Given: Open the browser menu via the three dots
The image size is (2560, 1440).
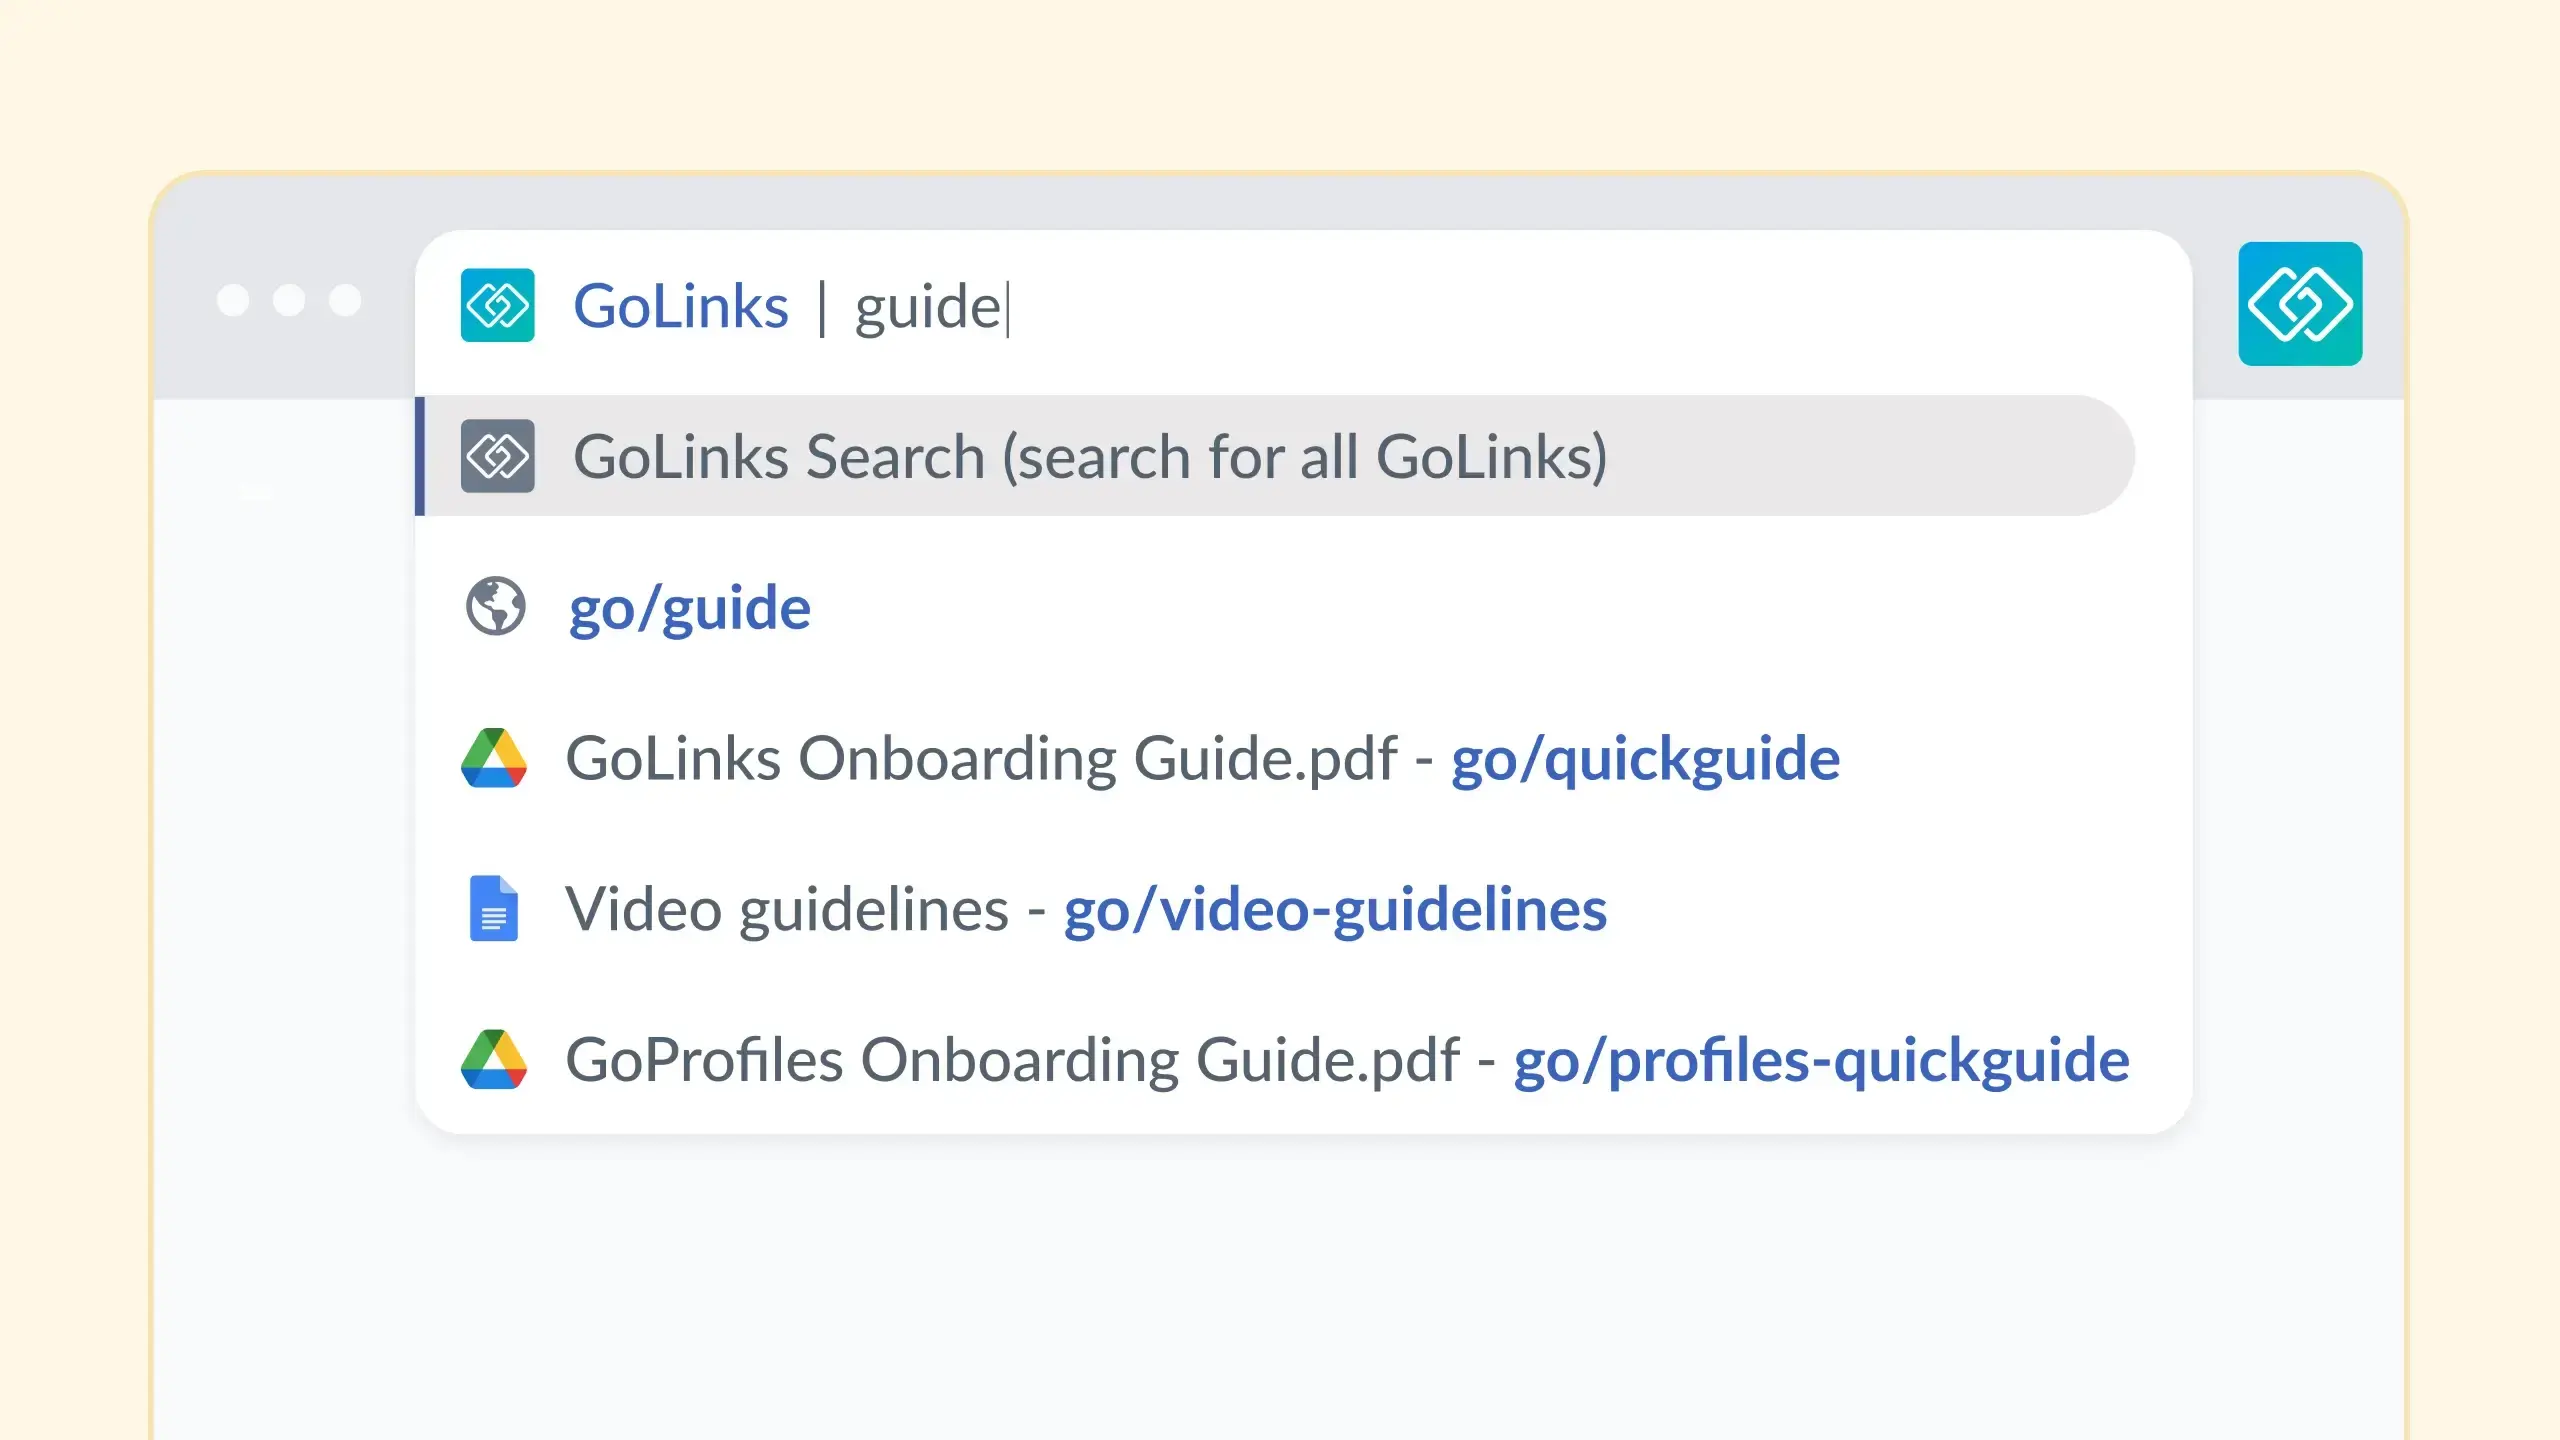Looking at the screenshot, I should [x=290, y=300].
